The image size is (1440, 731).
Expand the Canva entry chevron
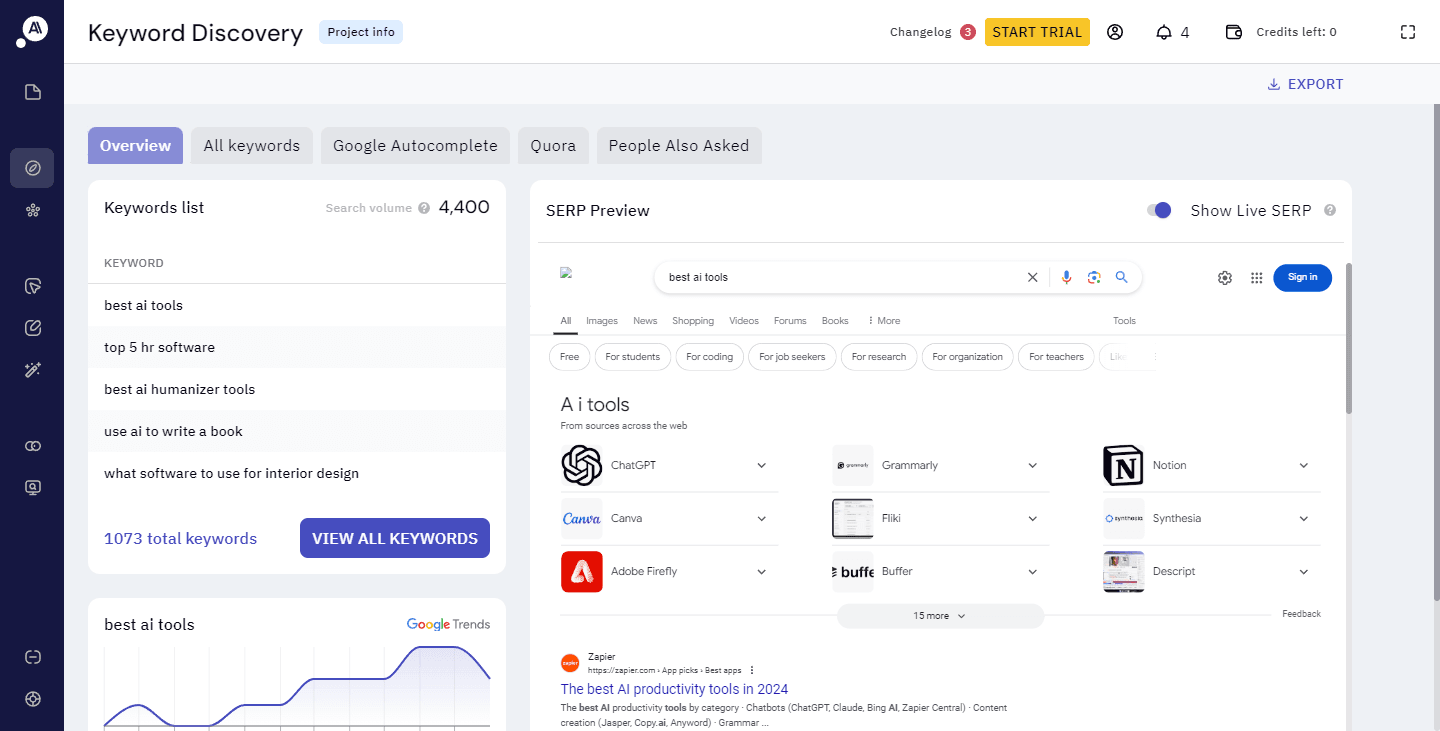click(761, 518)
